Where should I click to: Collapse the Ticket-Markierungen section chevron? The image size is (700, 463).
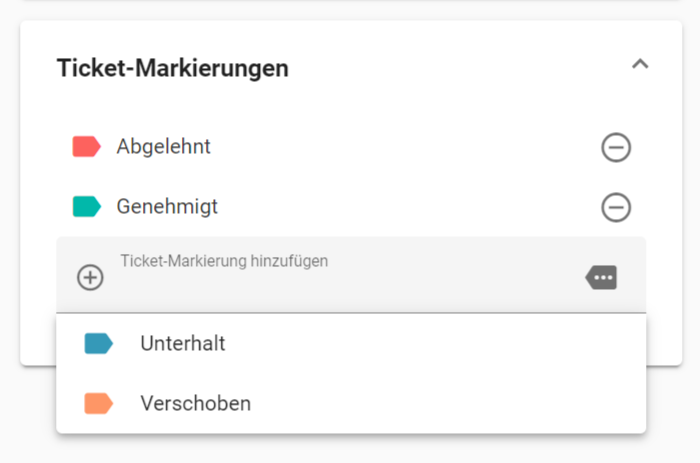point(640,64)
